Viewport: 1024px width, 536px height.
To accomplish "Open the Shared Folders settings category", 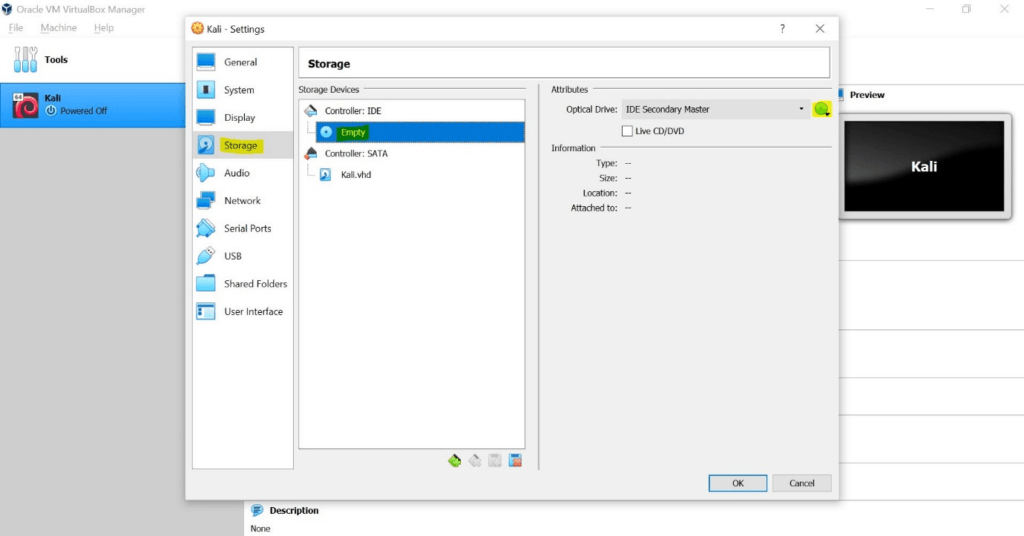I will coord(242,283).
